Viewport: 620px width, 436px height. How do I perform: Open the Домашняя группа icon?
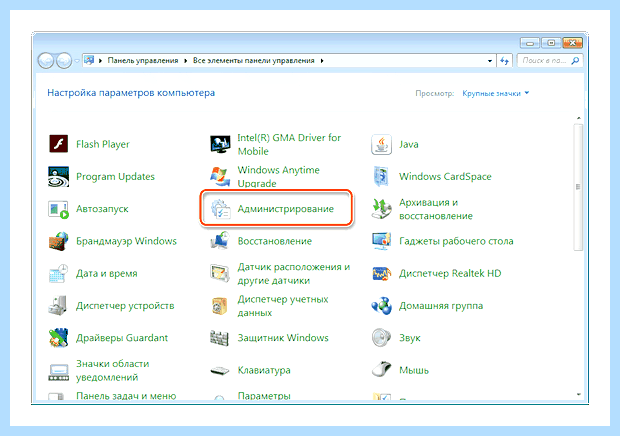coord(382,306)
